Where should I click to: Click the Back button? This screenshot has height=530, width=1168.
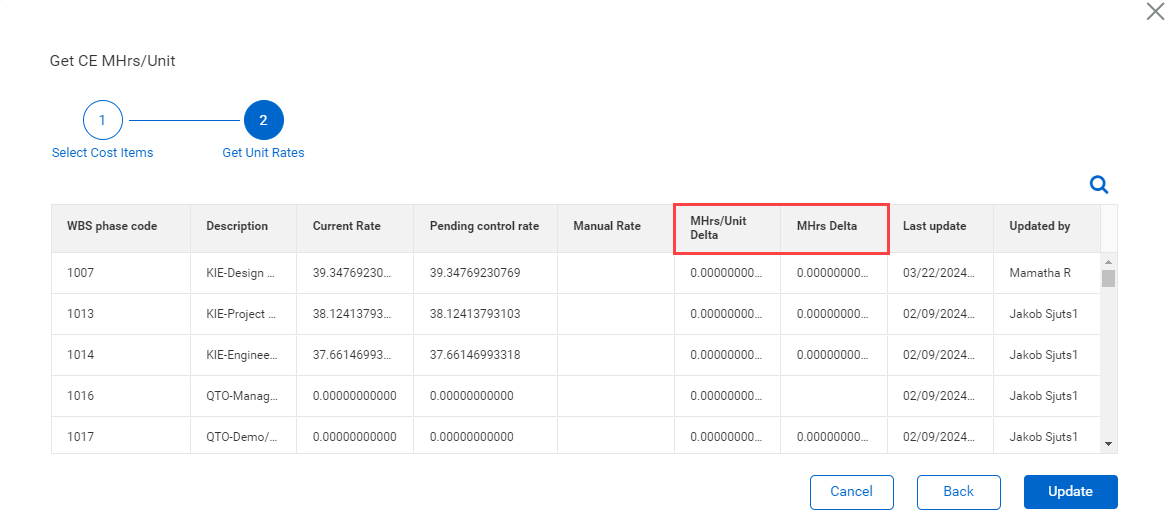[958, 491]
